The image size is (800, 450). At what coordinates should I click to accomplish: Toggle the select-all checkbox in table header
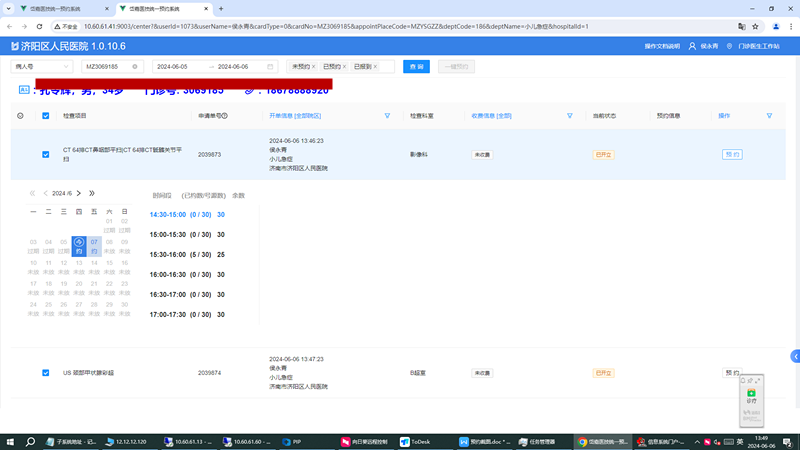46,116
